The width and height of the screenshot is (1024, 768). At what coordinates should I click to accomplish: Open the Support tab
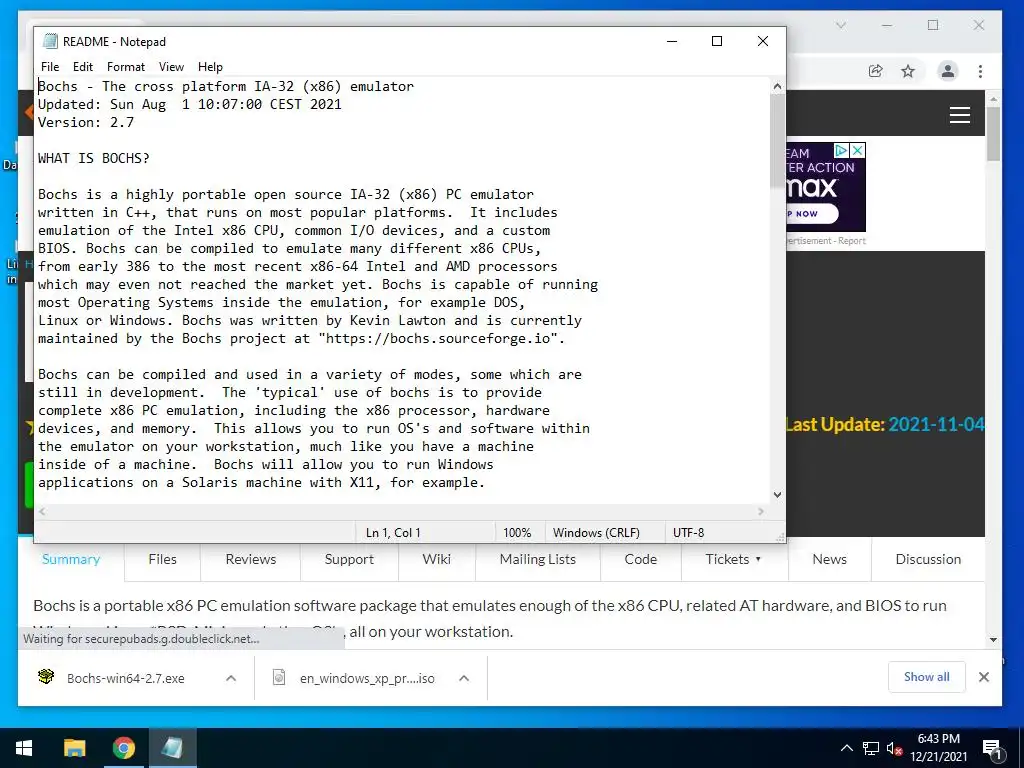(x=349, y=559)
